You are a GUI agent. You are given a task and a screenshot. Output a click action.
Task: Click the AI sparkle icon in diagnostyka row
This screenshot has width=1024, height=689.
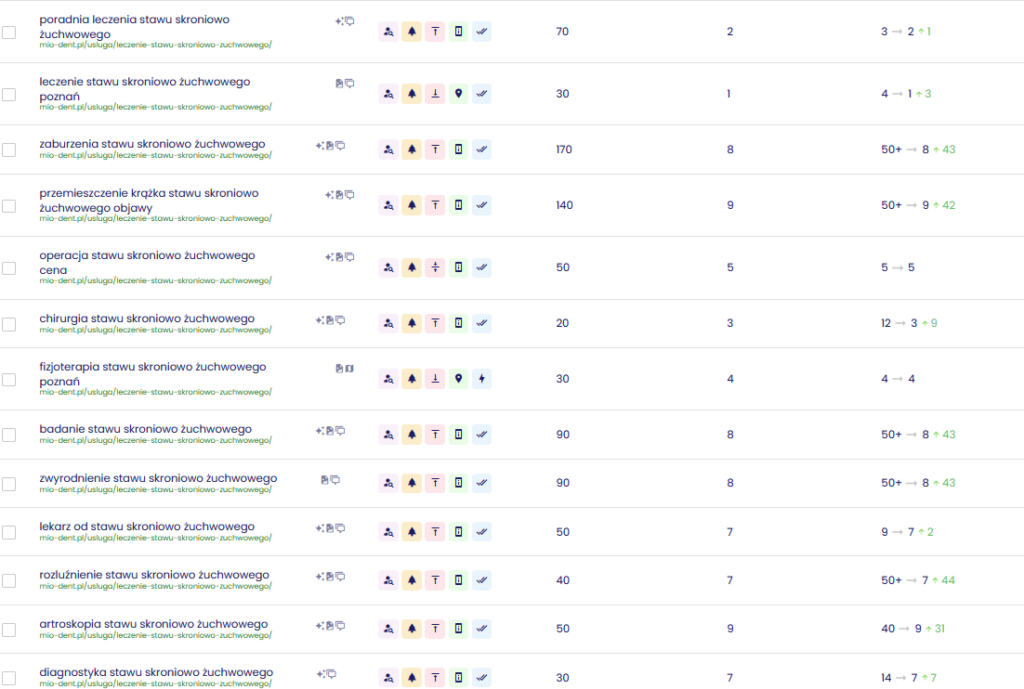pos(321,674)
